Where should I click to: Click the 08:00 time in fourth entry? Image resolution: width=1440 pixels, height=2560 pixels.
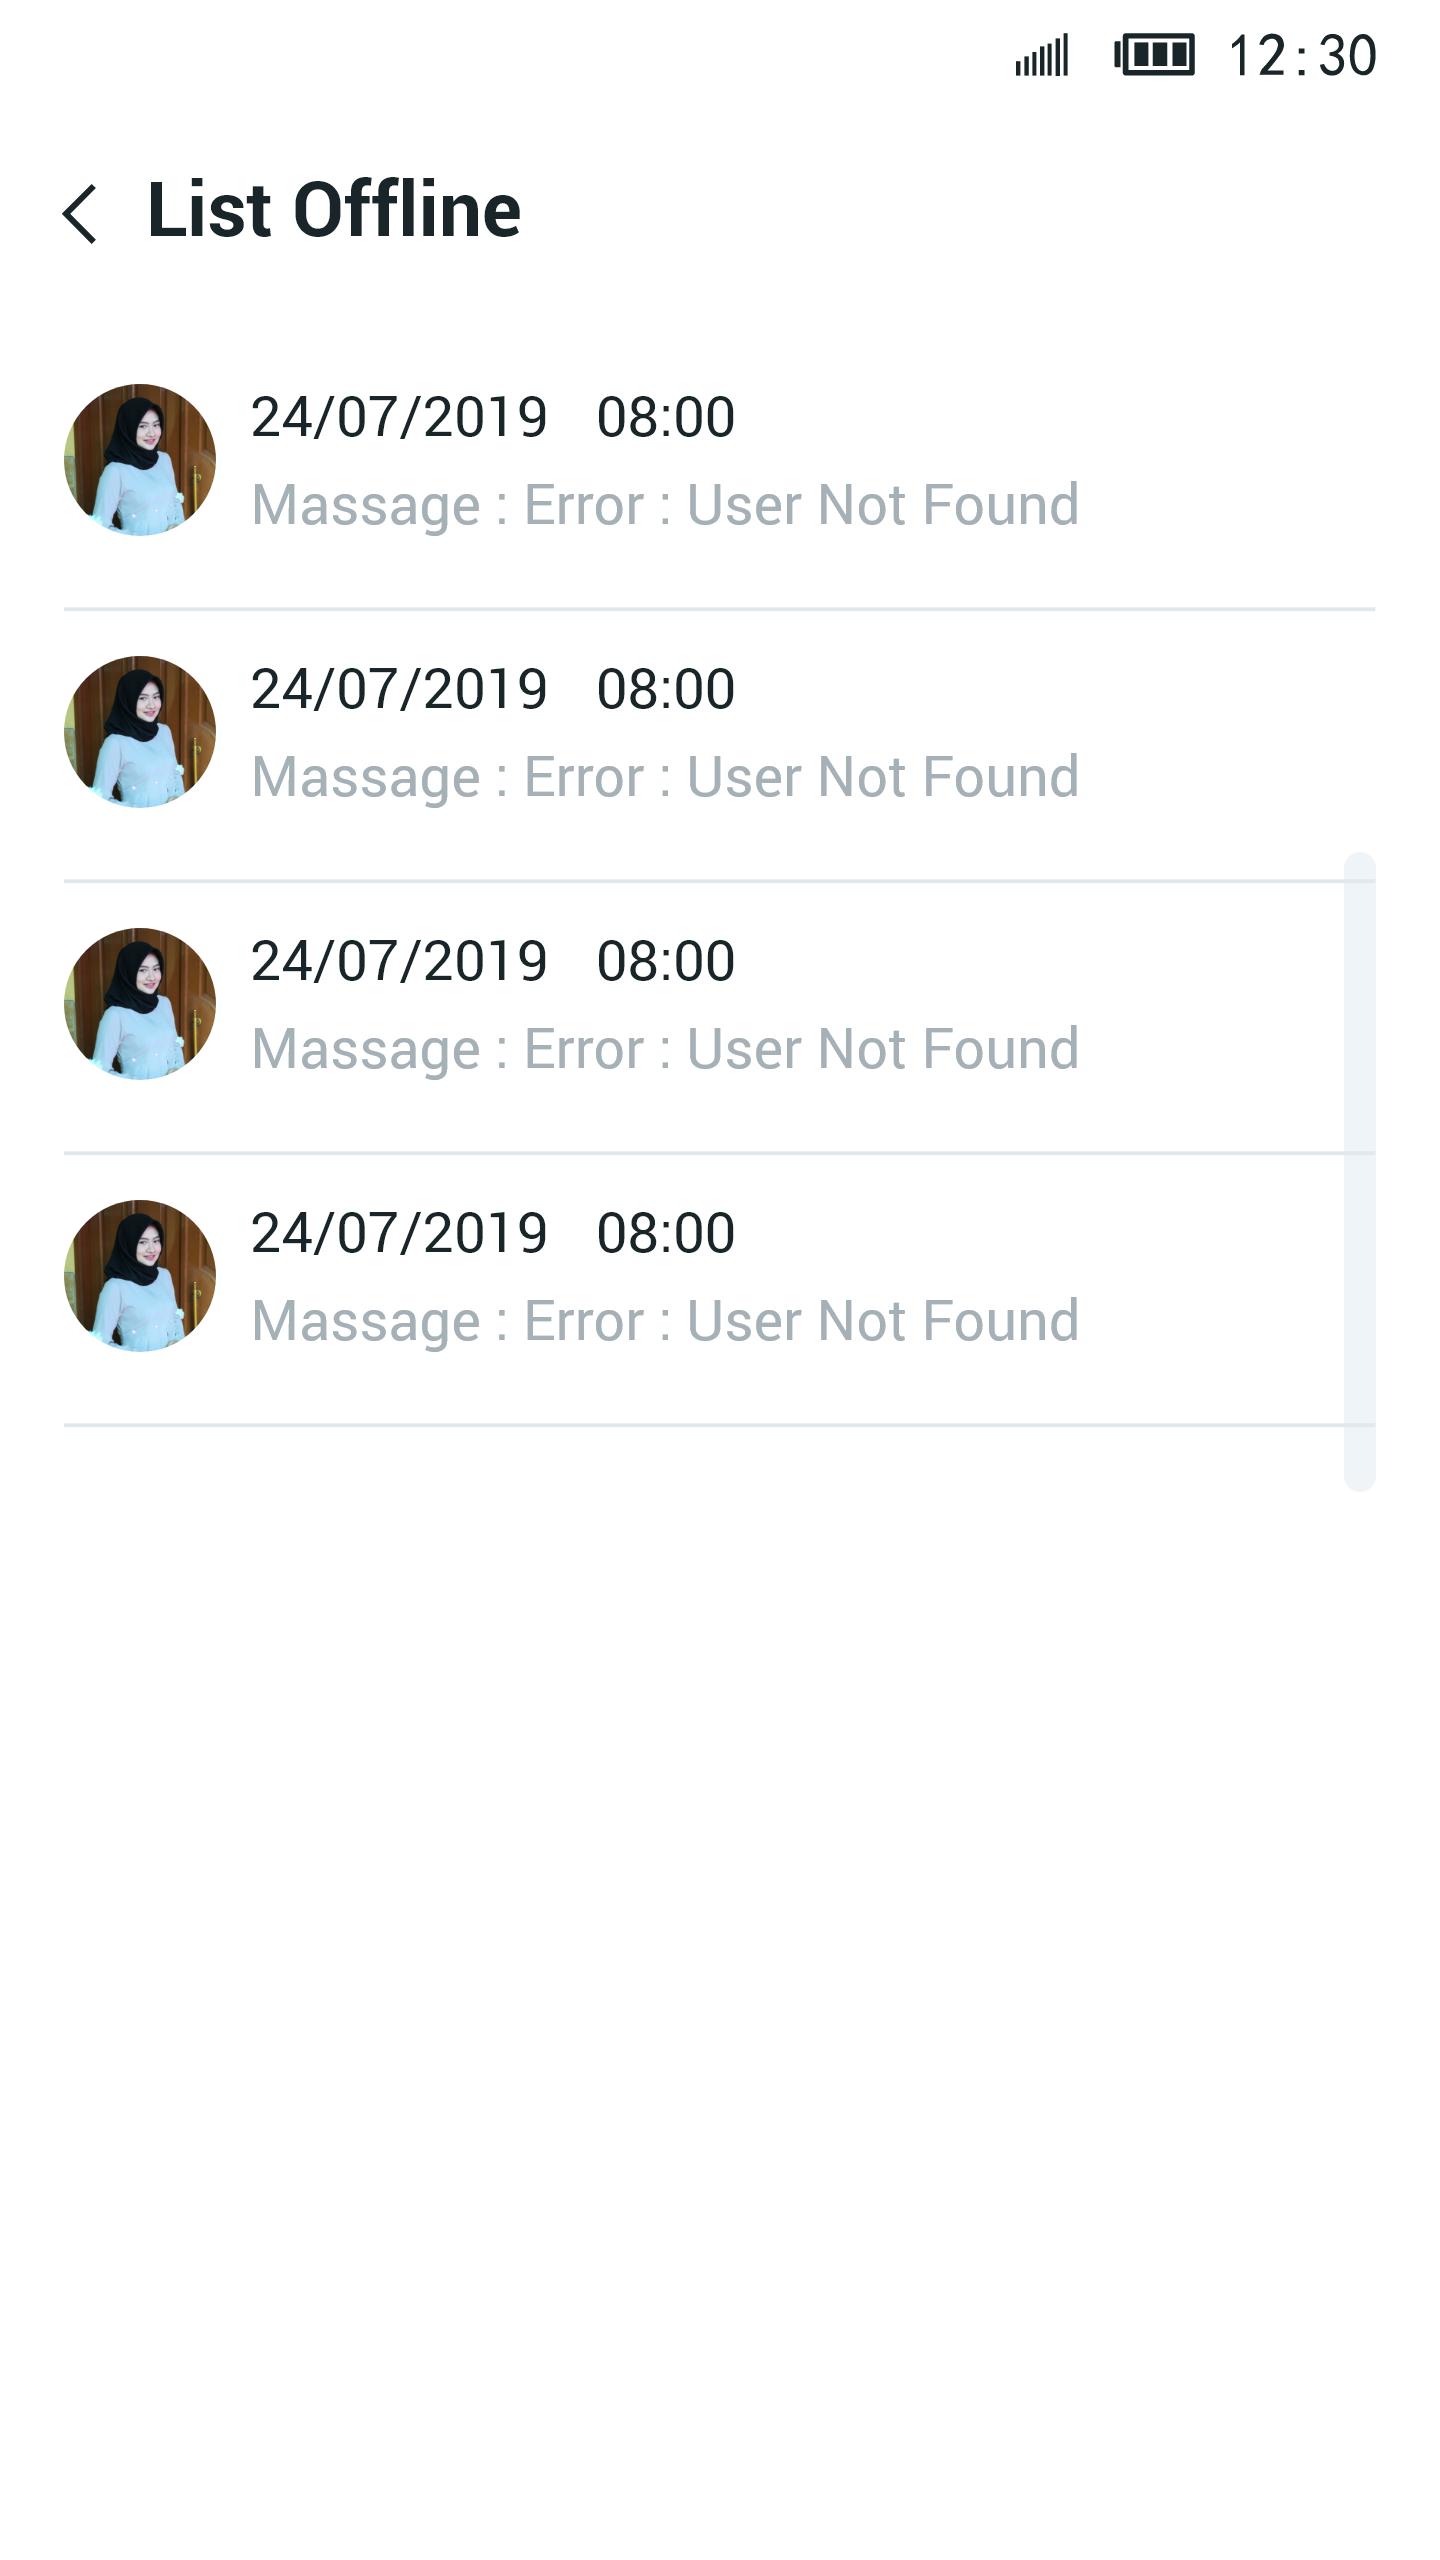pos(666,1233)
